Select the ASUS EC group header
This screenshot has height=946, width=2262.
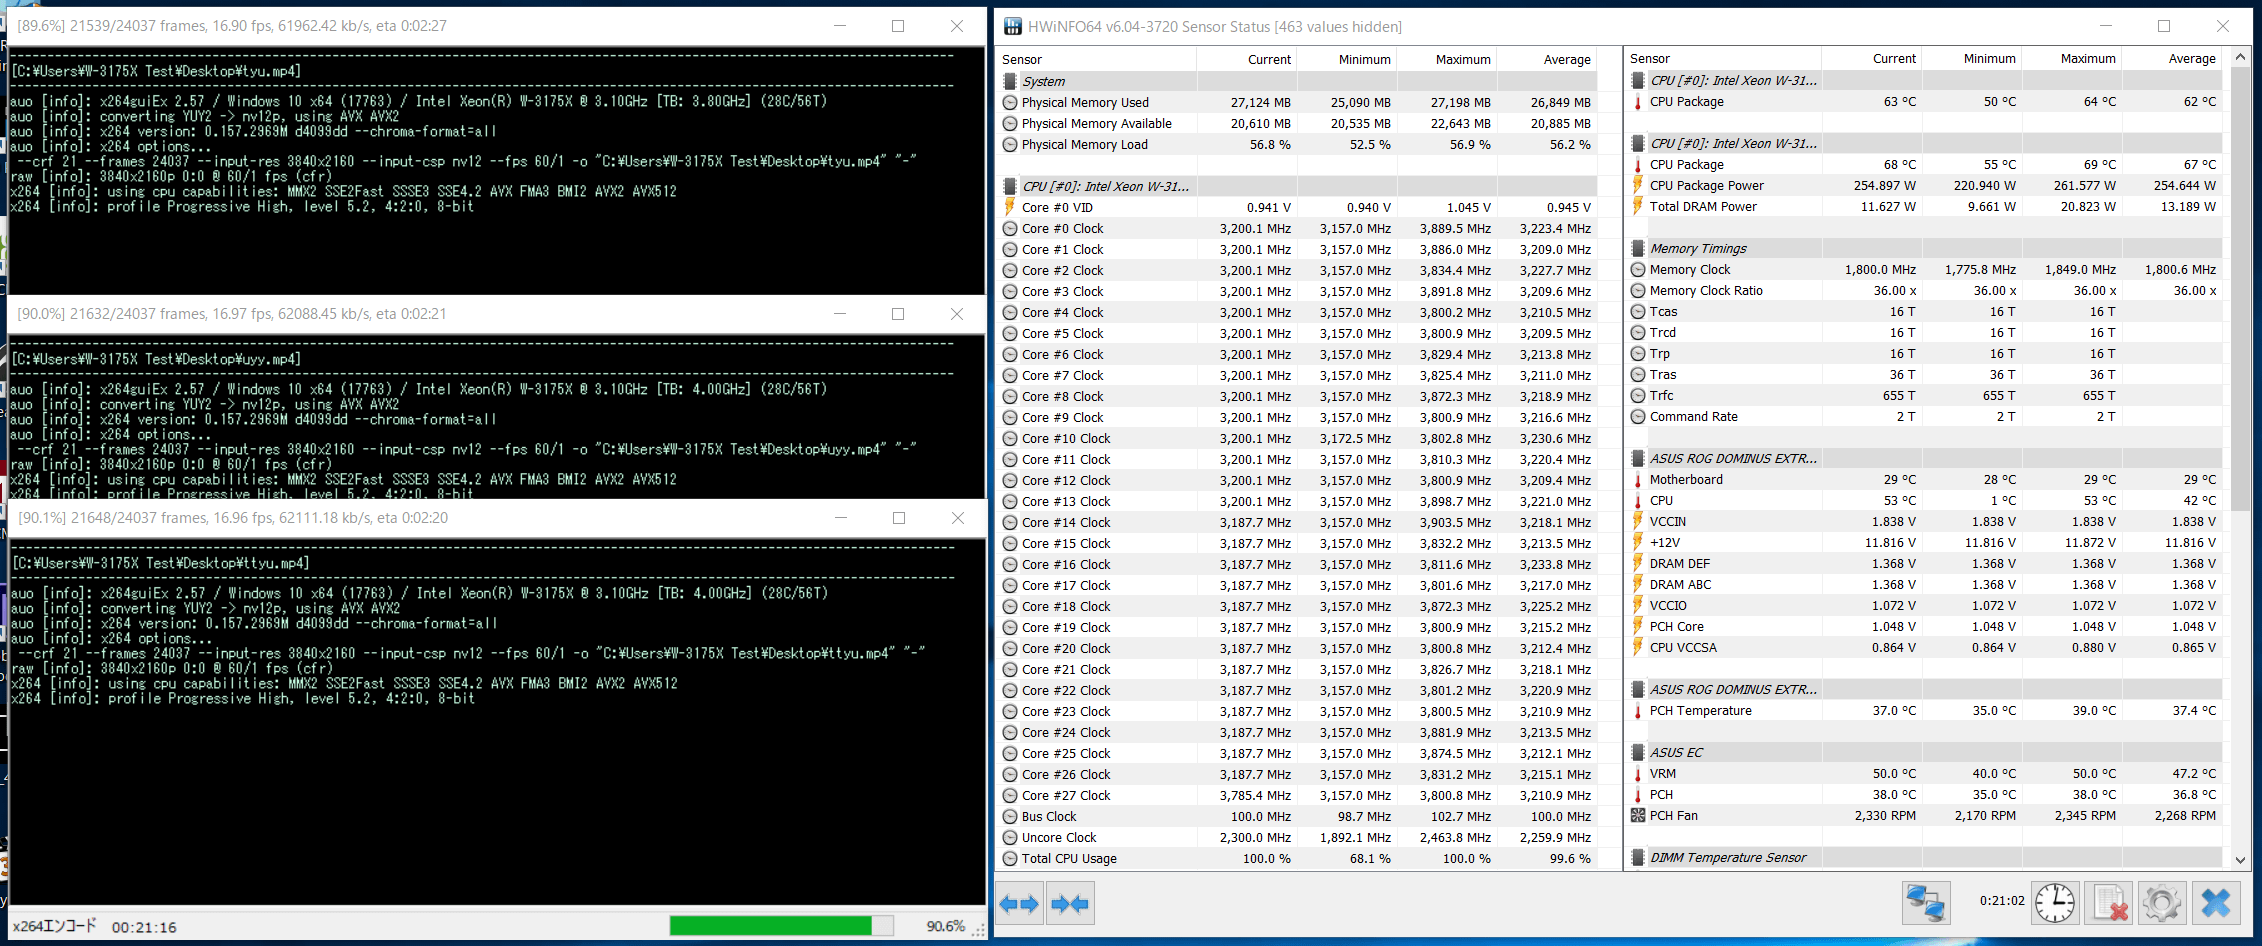[x=1925, y=752]
